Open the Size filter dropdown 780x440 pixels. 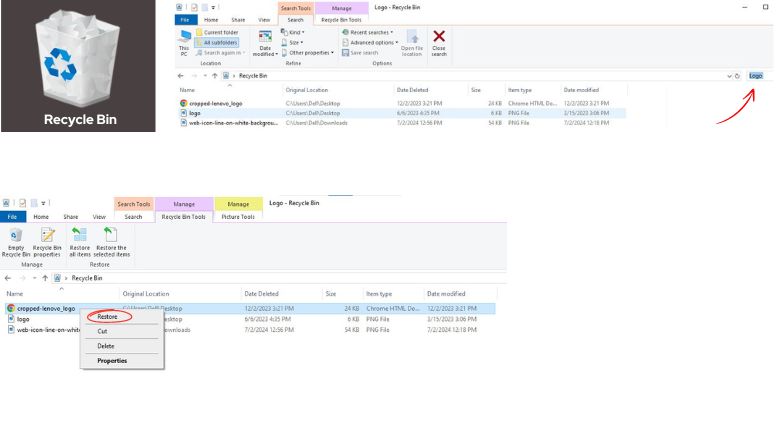292,43
